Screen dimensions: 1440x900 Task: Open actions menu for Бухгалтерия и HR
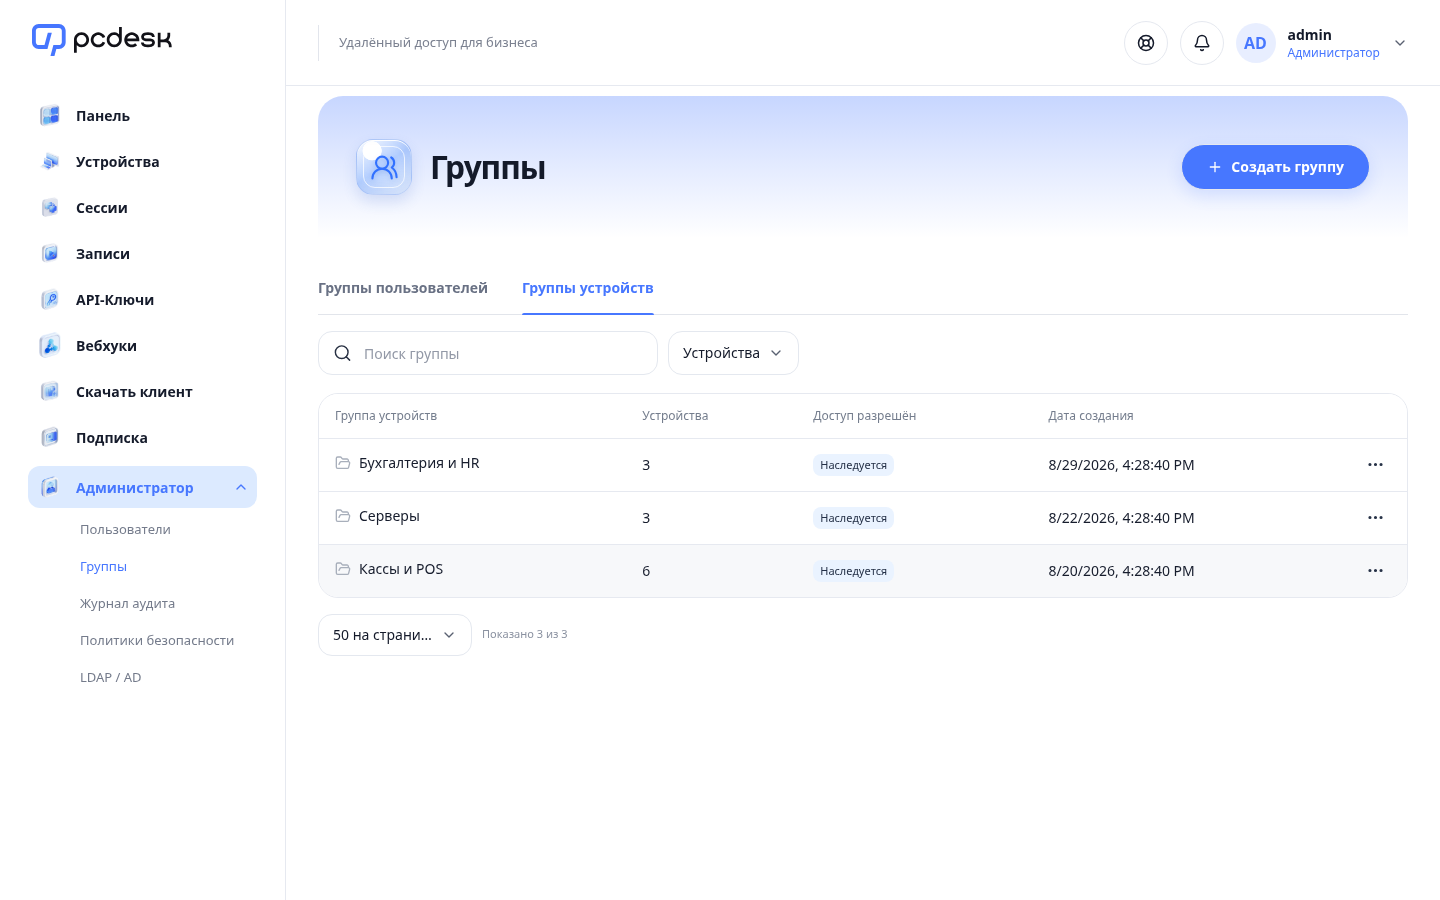click(x=1375, y=465)
